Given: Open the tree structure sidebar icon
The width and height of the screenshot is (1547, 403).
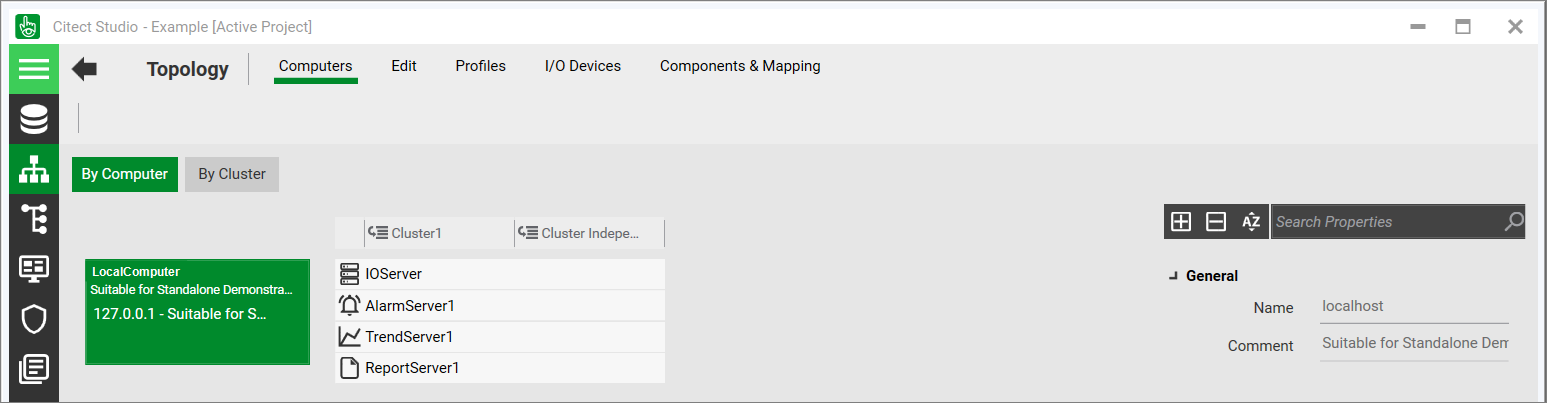Looking at the screenshot, I should pos(34,219).
